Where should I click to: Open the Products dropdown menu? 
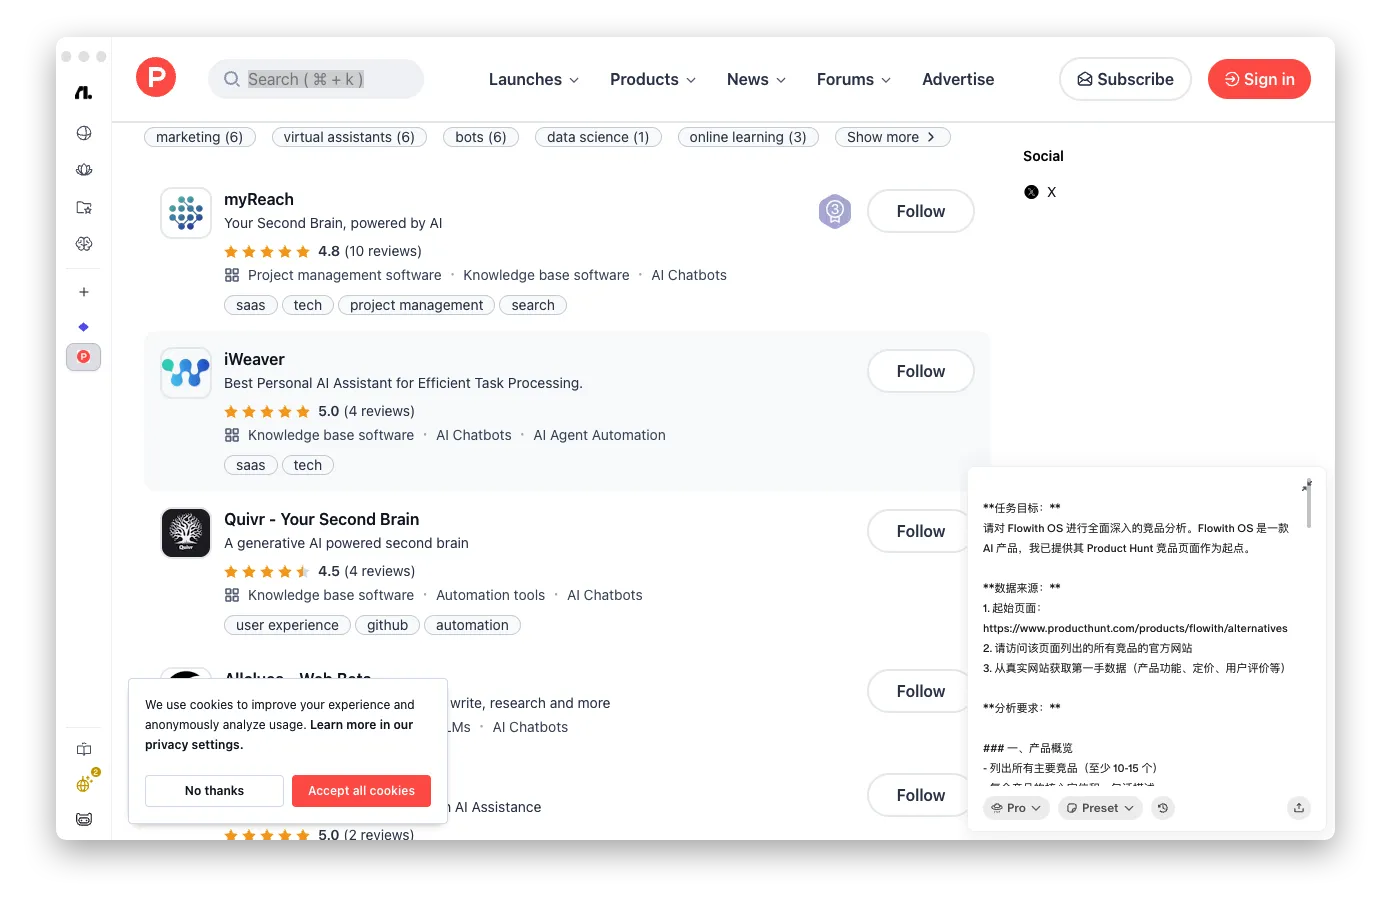[653, 79]
